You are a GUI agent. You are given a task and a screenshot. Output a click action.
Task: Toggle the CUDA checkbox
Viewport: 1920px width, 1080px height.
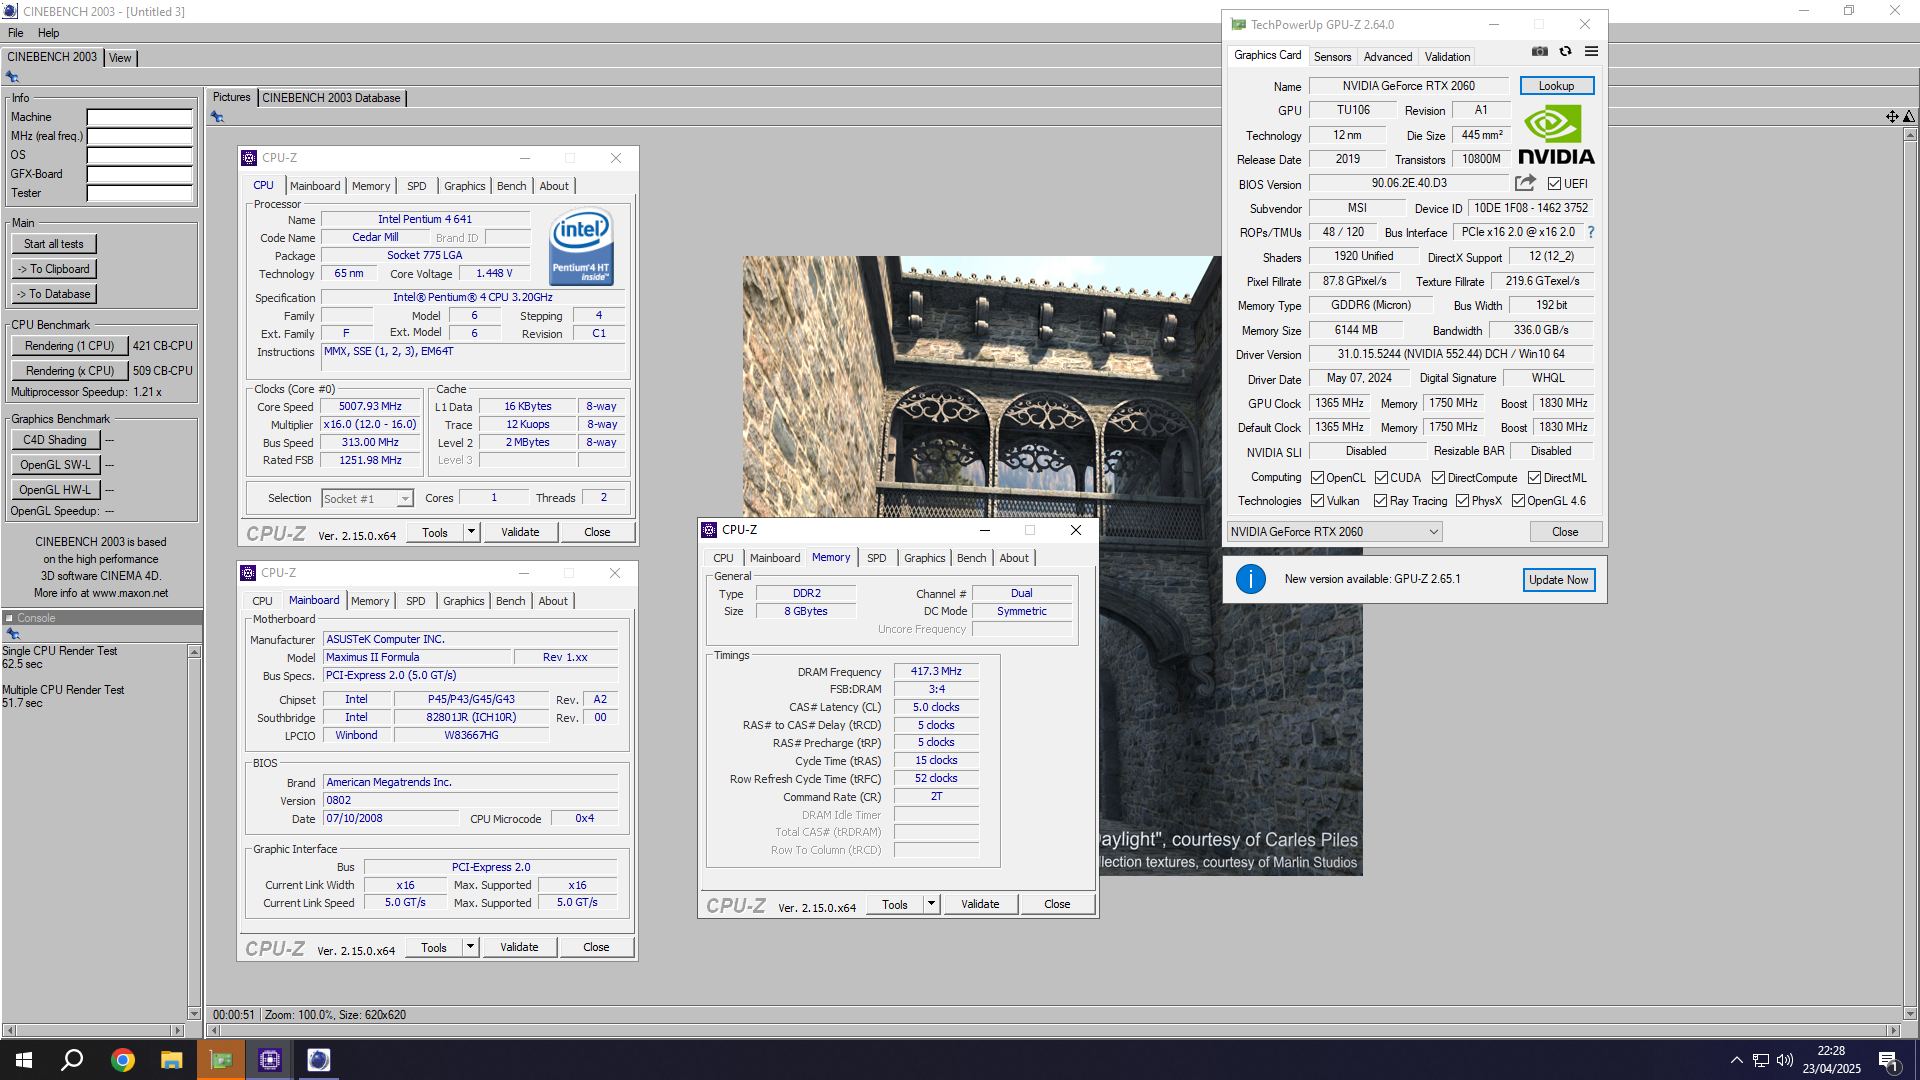pyautogui.click(x=1381, y=478)
